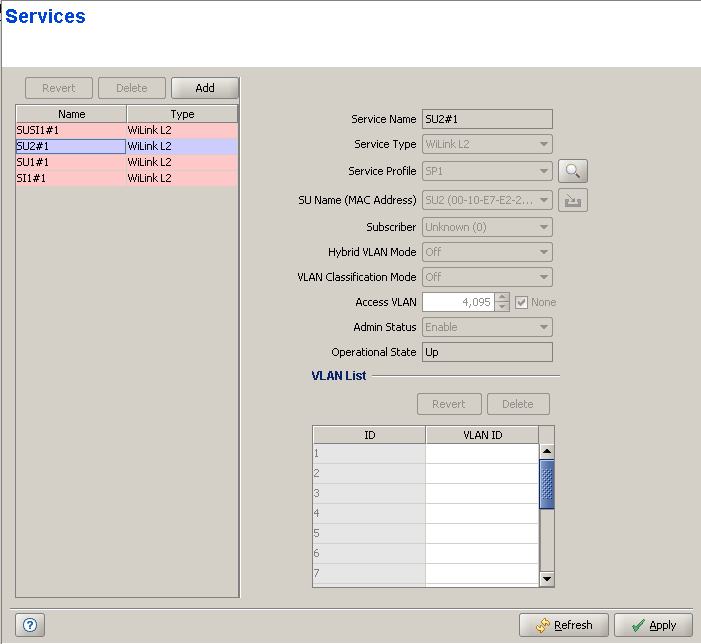701x644 pixels.
Task: Click the Add button above the services list
Action: [205, 88]
